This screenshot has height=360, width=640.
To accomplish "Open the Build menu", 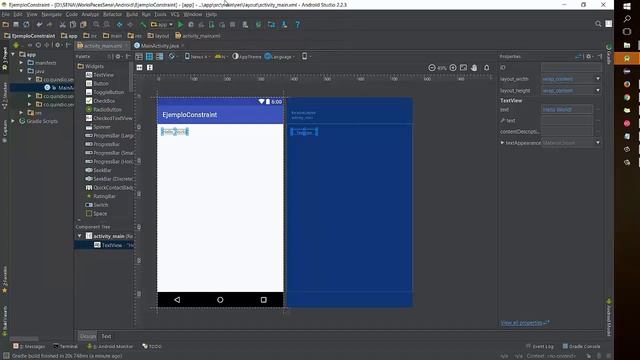I will pyautogui.click(x=131, y=14).
